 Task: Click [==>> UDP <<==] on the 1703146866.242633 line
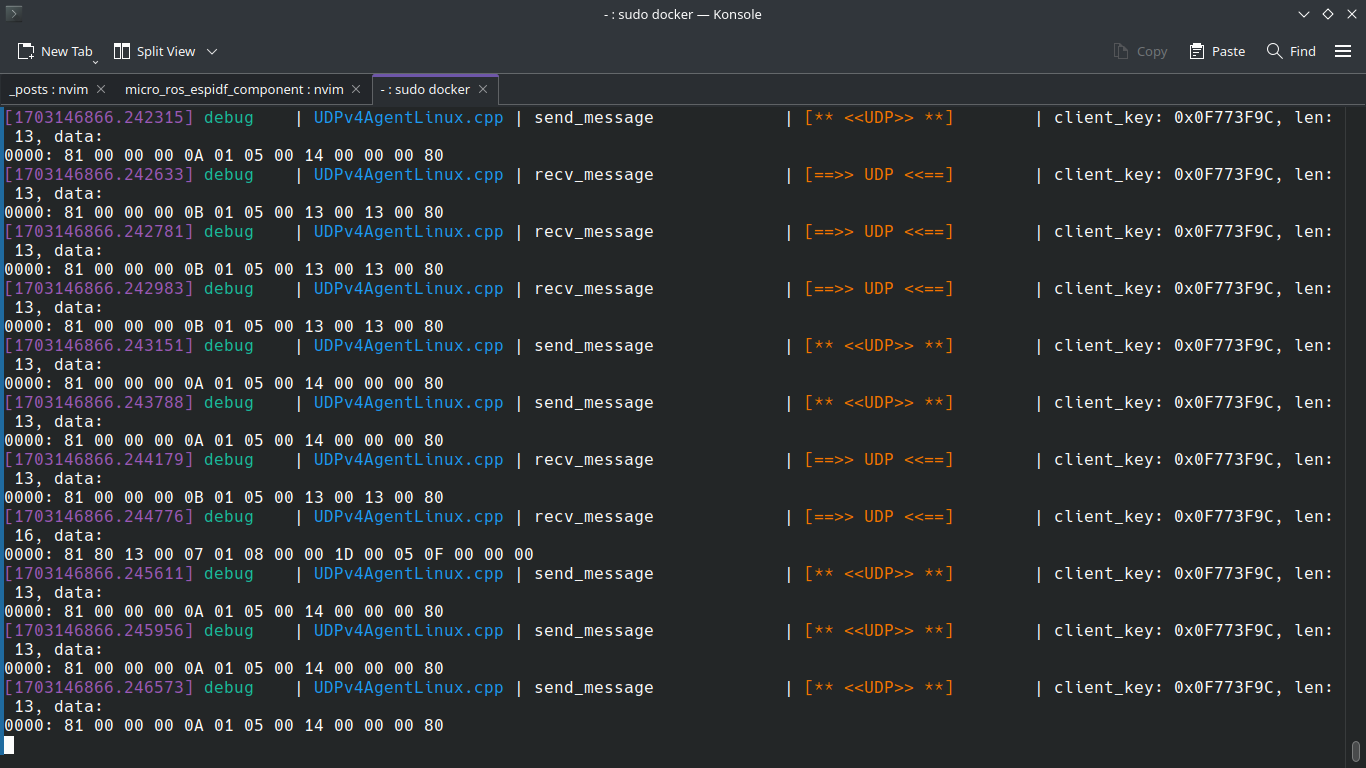[879, 174]
